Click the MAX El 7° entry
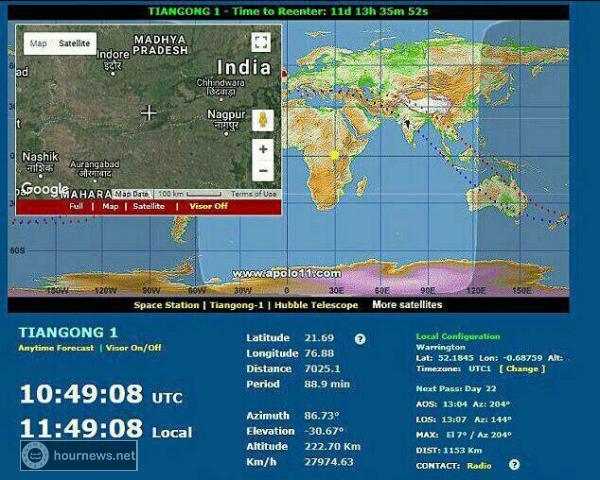The image size is (600, 480). pos(464,435)
